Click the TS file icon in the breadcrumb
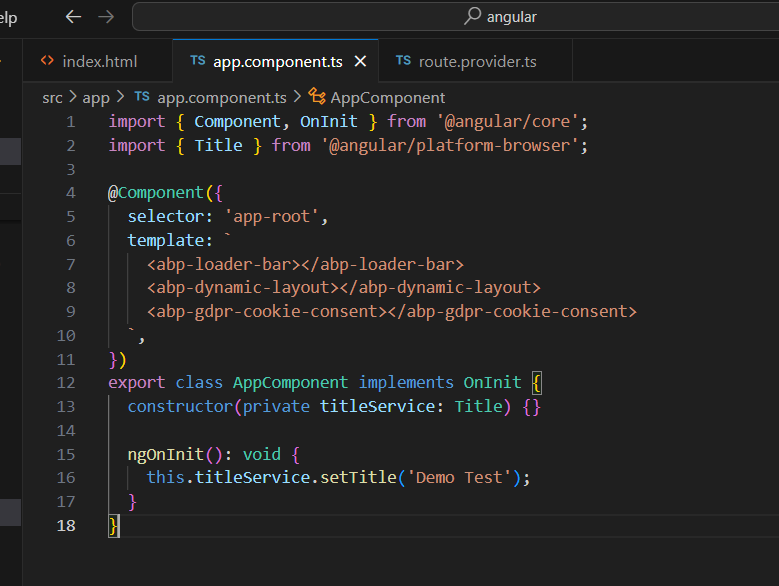 tap(142, 97)
